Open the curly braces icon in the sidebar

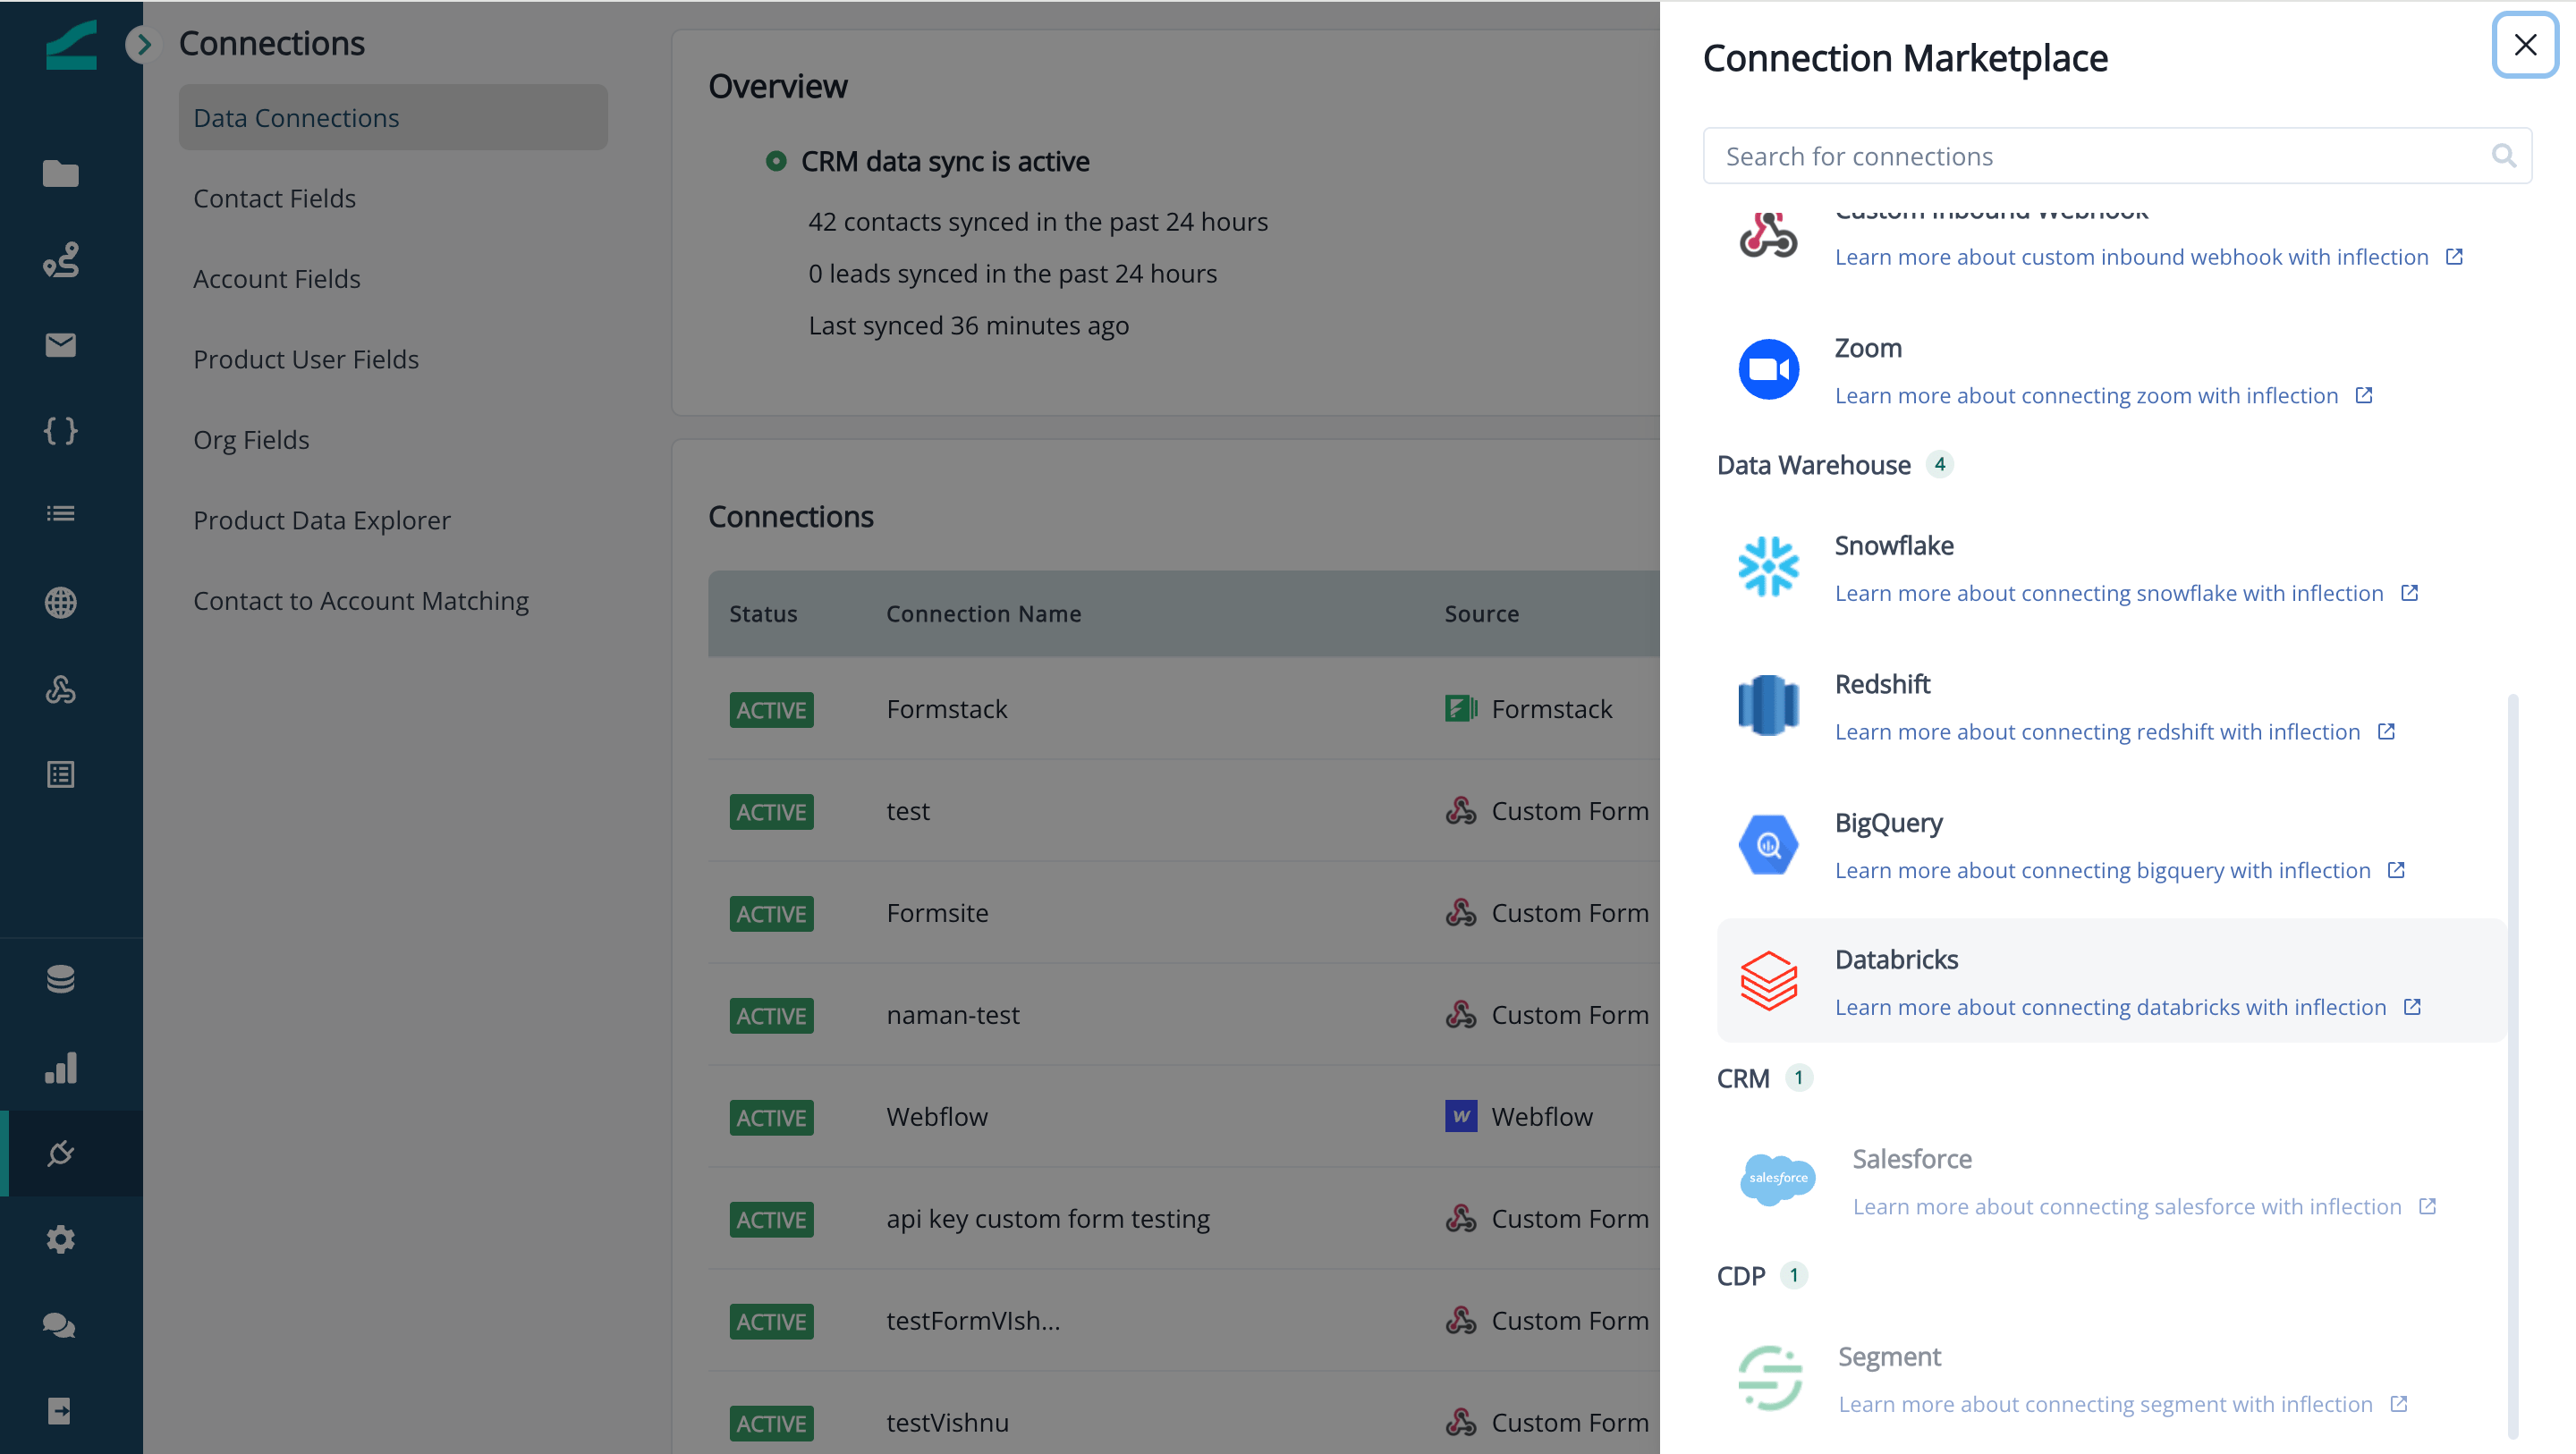(61, 431)
